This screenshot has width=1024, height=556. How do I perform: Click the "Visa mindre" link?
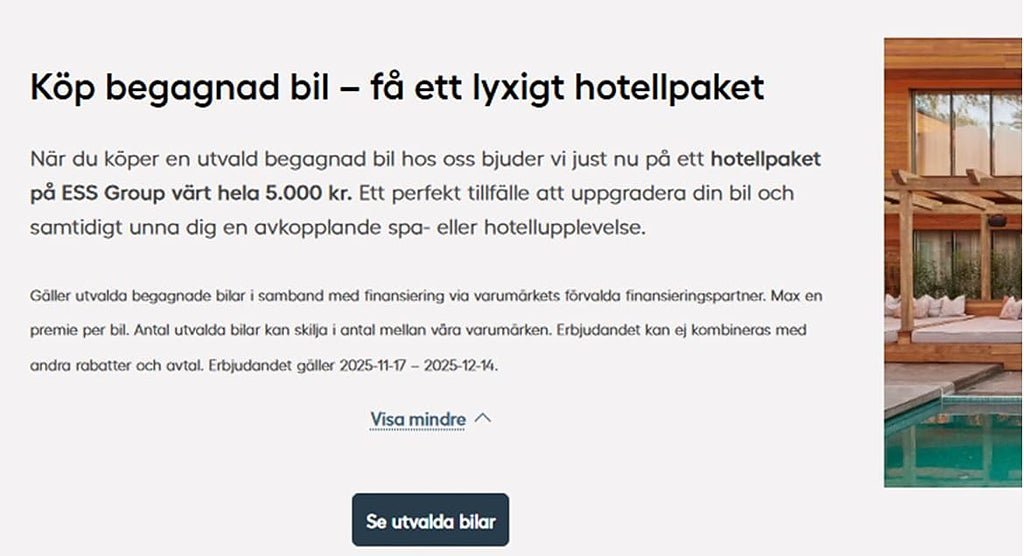[x=417, y=419]
